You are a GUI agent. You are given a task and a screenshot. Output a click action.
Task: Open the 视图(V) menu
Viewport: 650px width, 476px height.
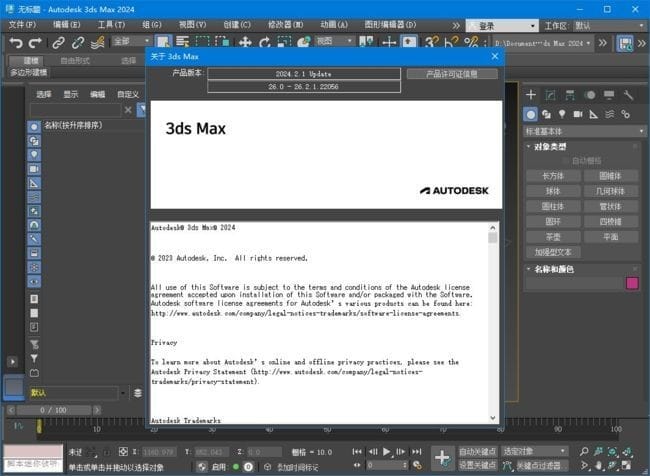pyautogui.click(x=192, y=25)
